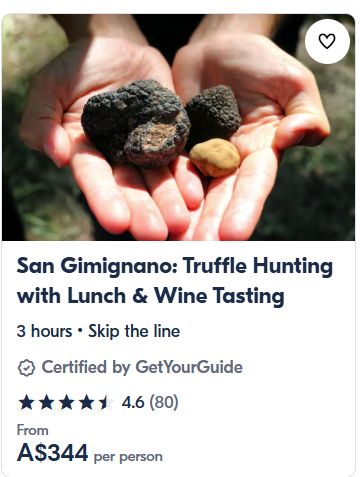Open the truffle hands photo
This screenshot has width=360, height=477.
(178, 127)
